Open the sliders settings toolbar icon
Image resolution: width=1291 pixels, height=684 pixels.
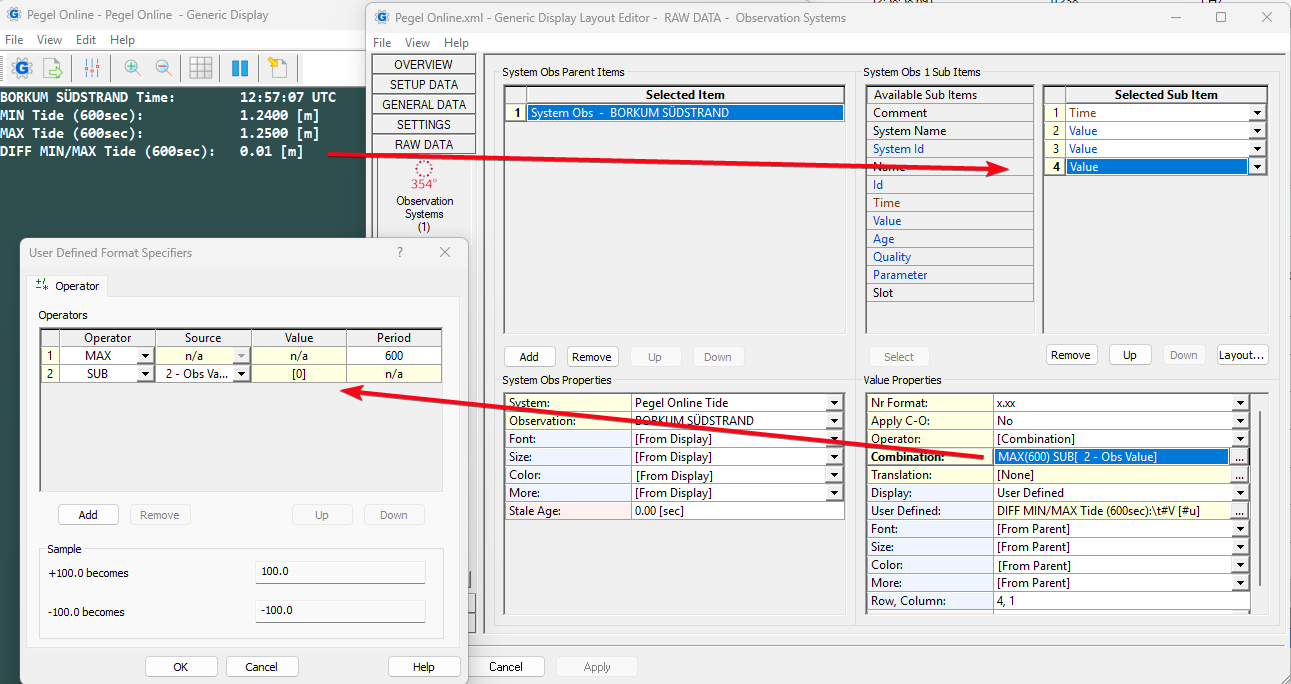(92, 68)
